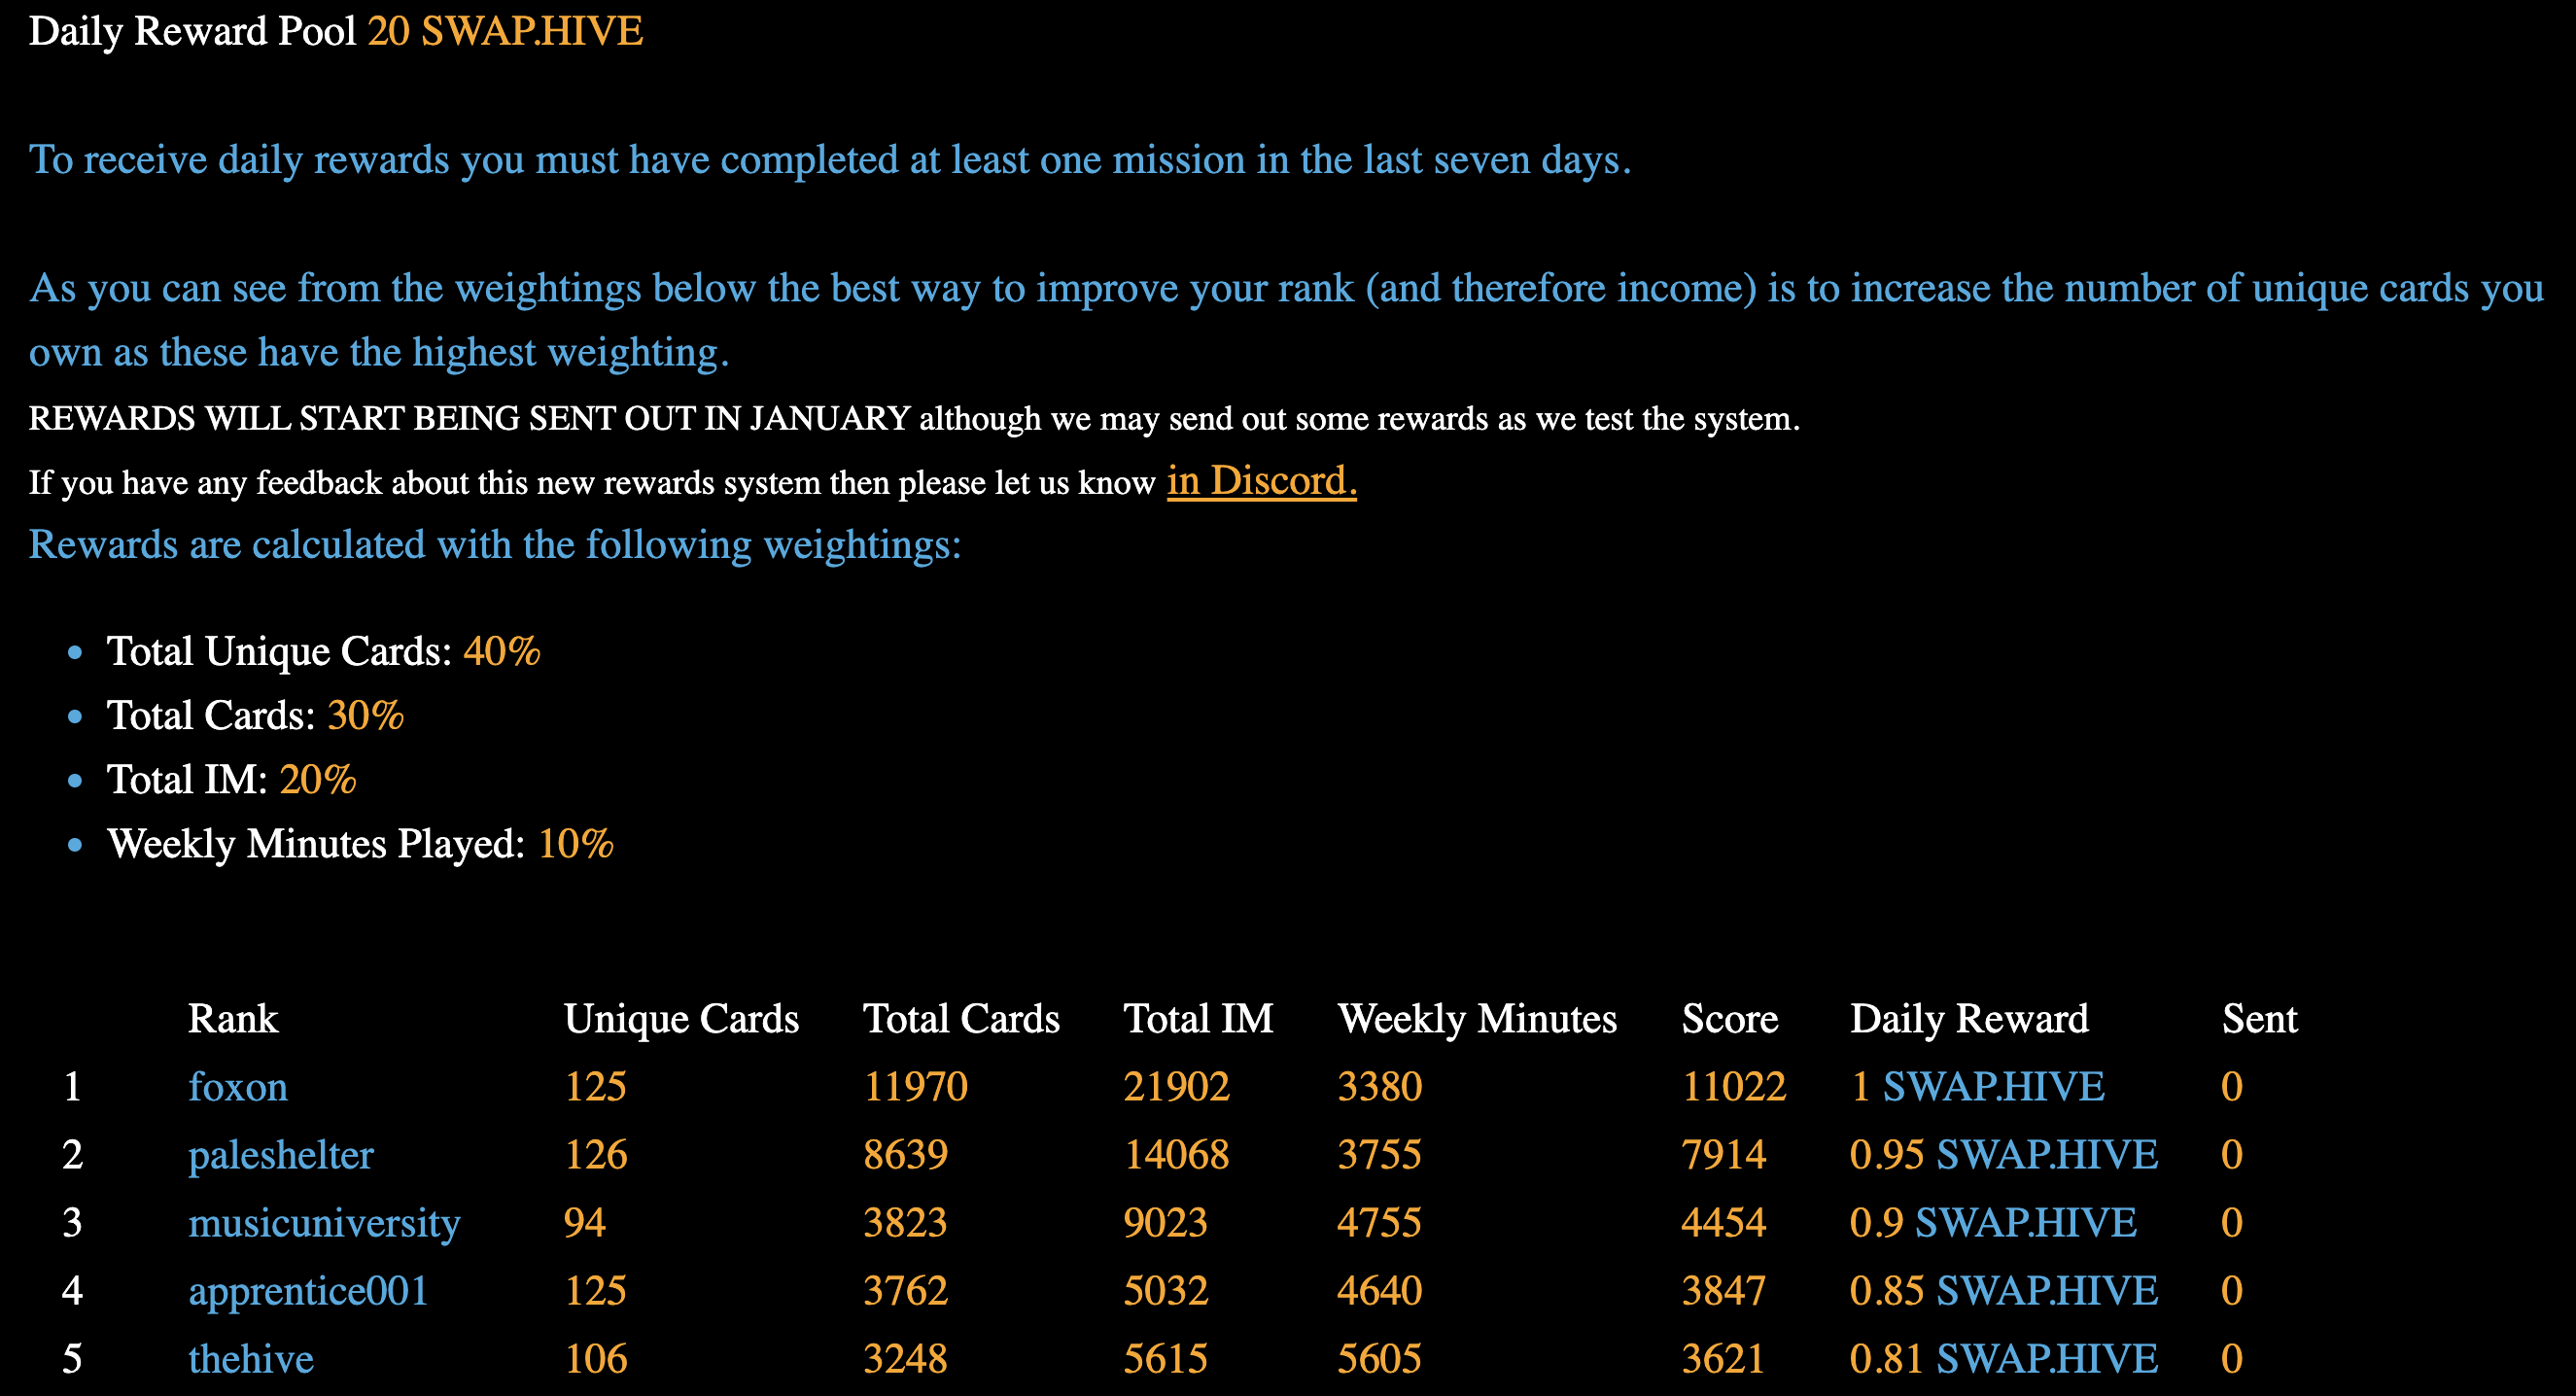
Task: Select foxon's weekly minutes 3380
Action: 1379,1087
